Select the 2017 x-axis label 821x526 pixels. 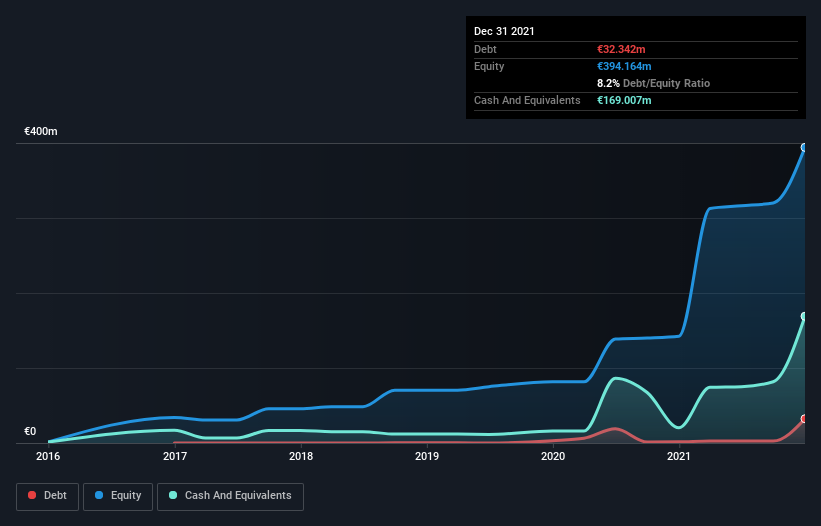[175, 456]
